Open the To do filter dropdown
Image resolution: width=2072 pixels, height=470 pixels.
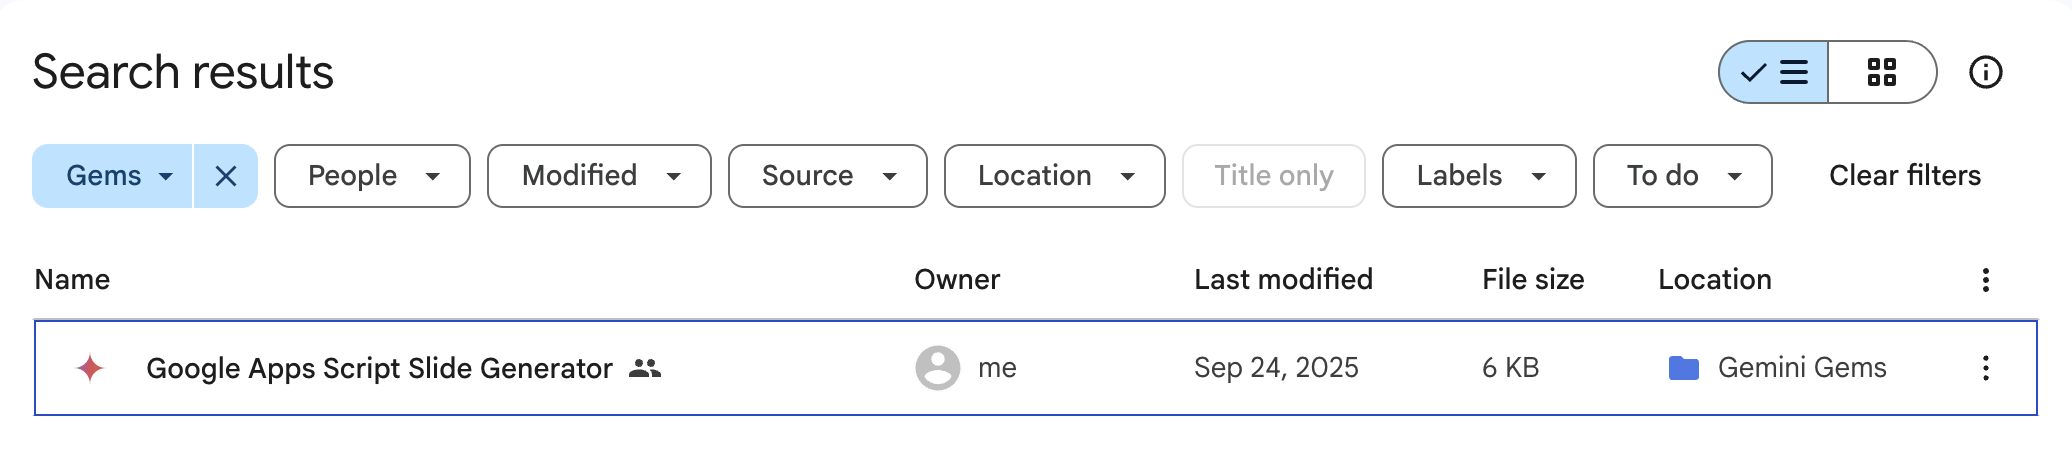click(1682, 176)
